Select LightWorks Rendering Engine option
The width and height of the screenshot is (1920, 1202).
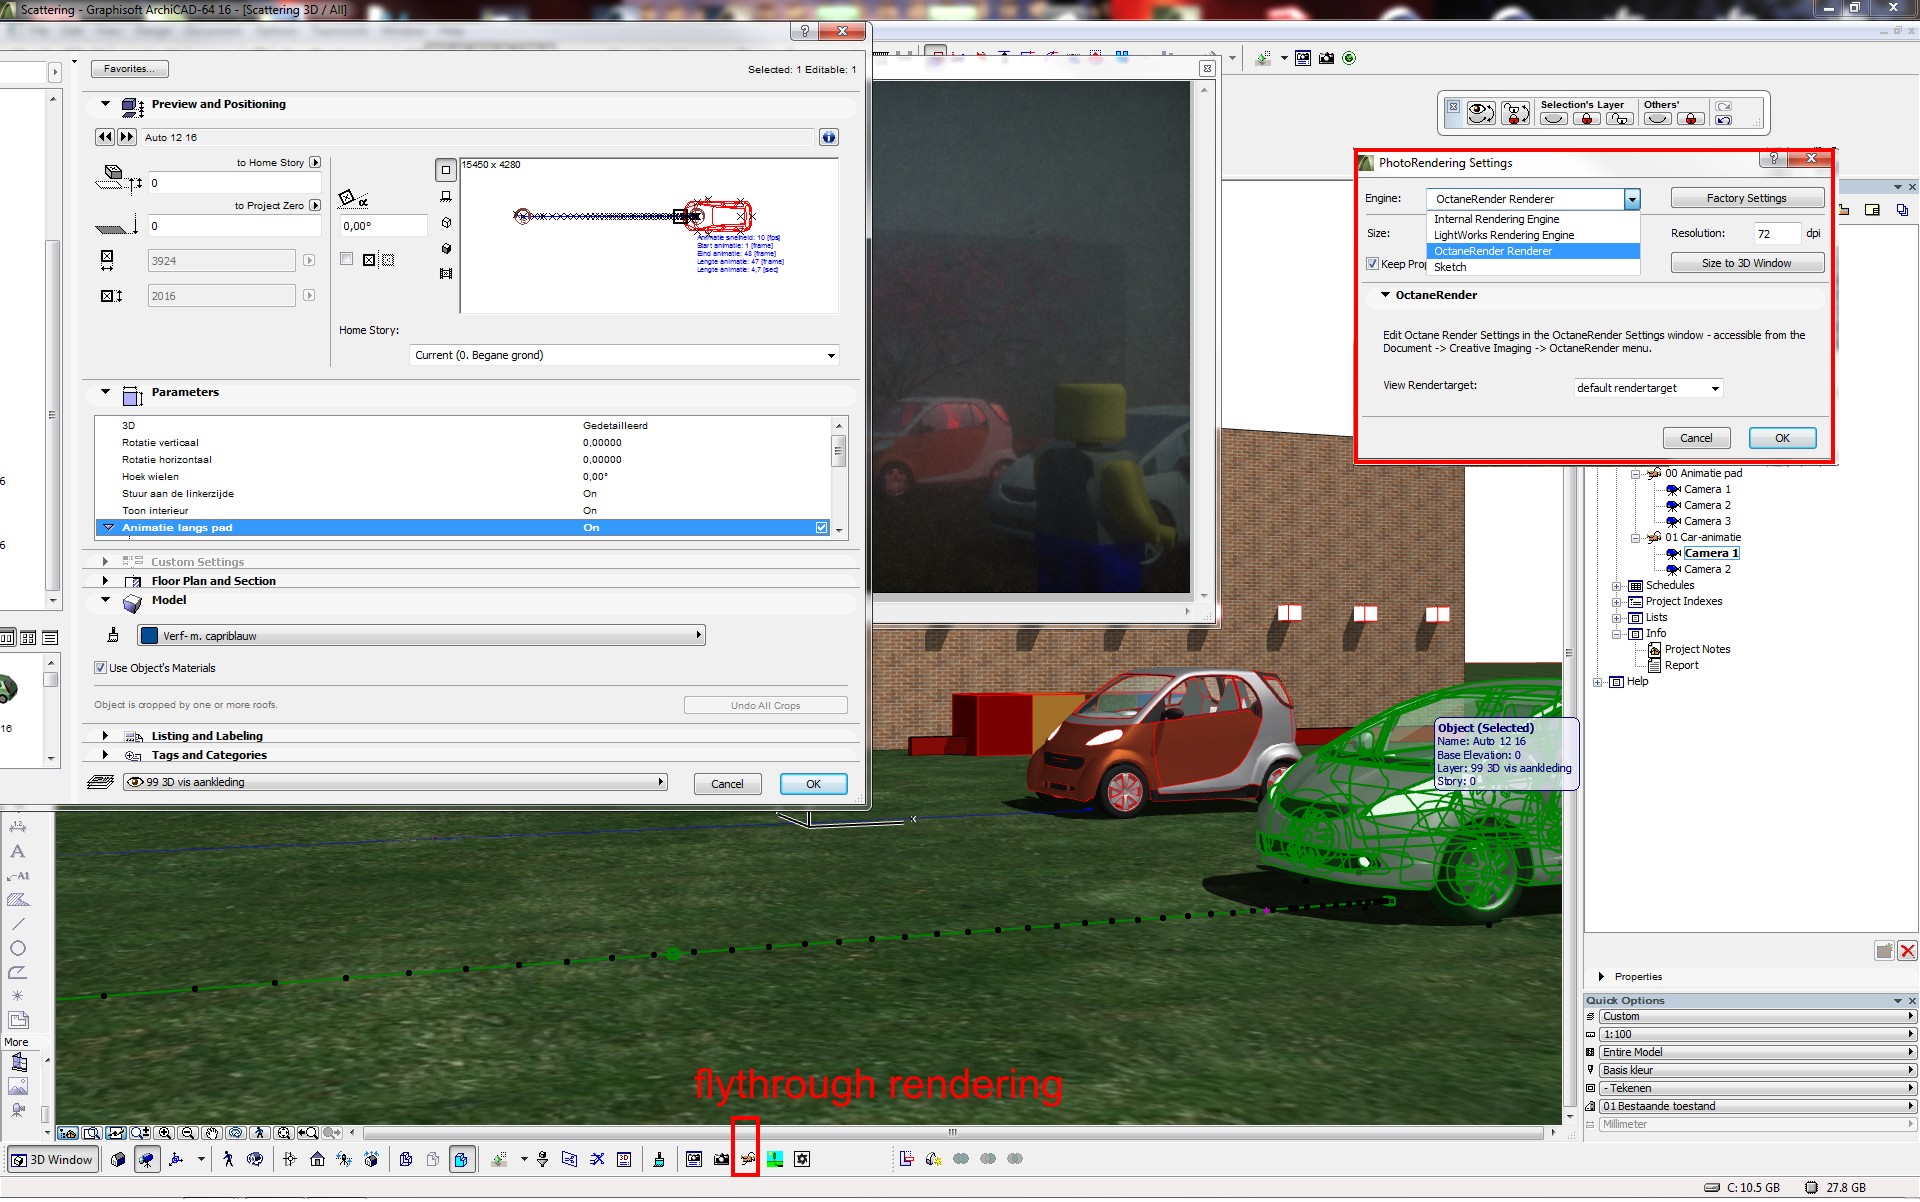[x=1503, y=235]
